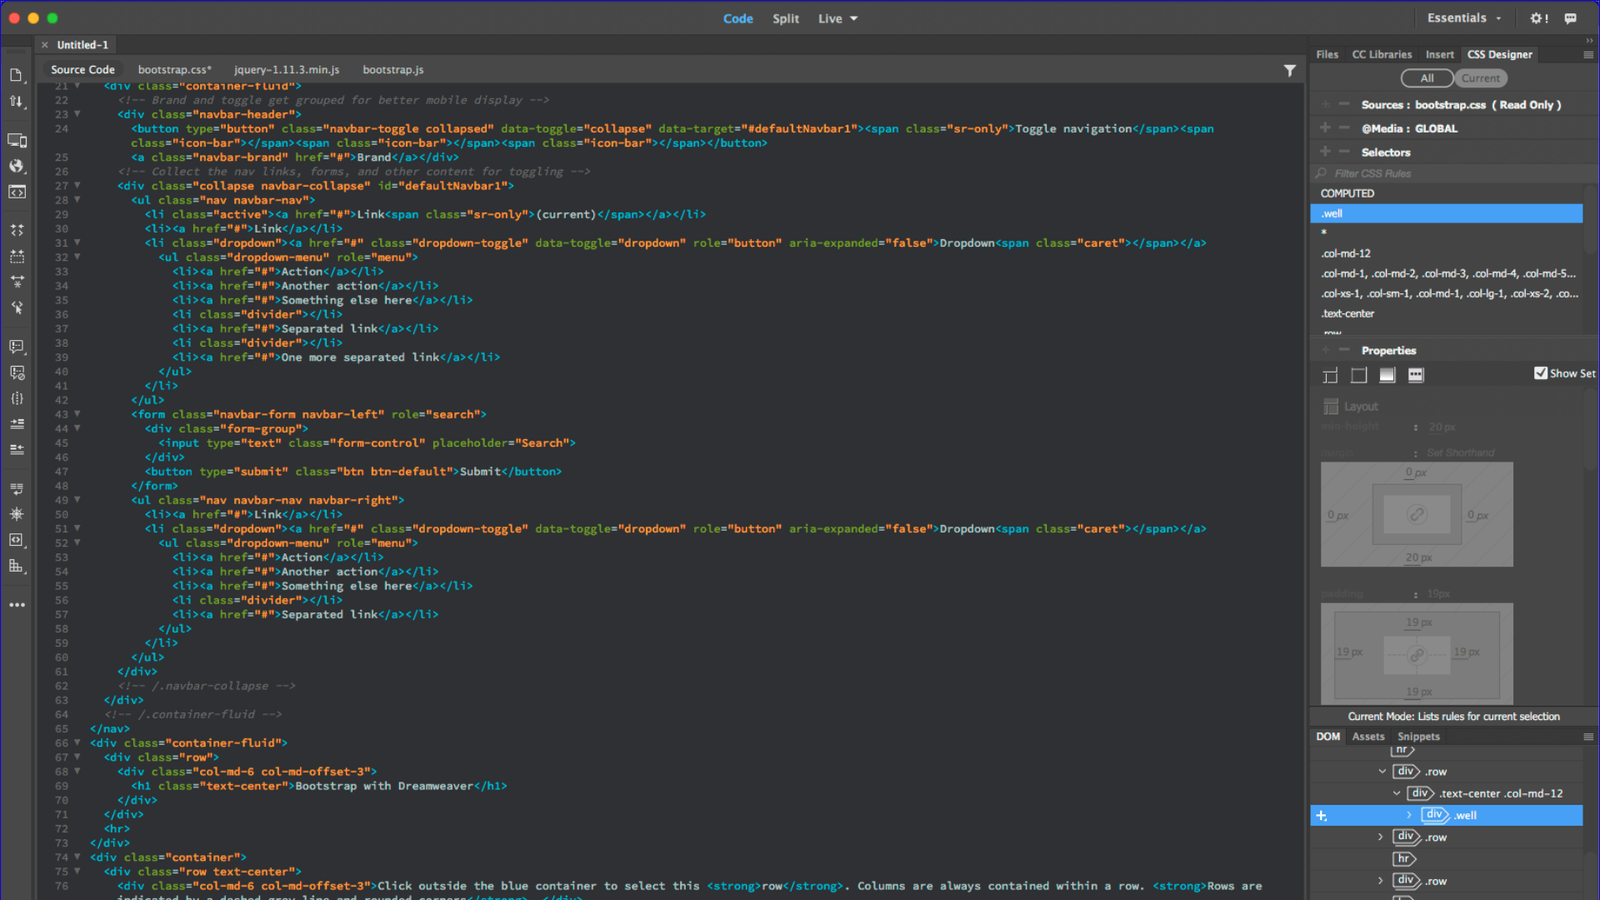The image size is (1600, 900).
Task: Switch CSS Designer to Current mode
Action: (1480, 78)
